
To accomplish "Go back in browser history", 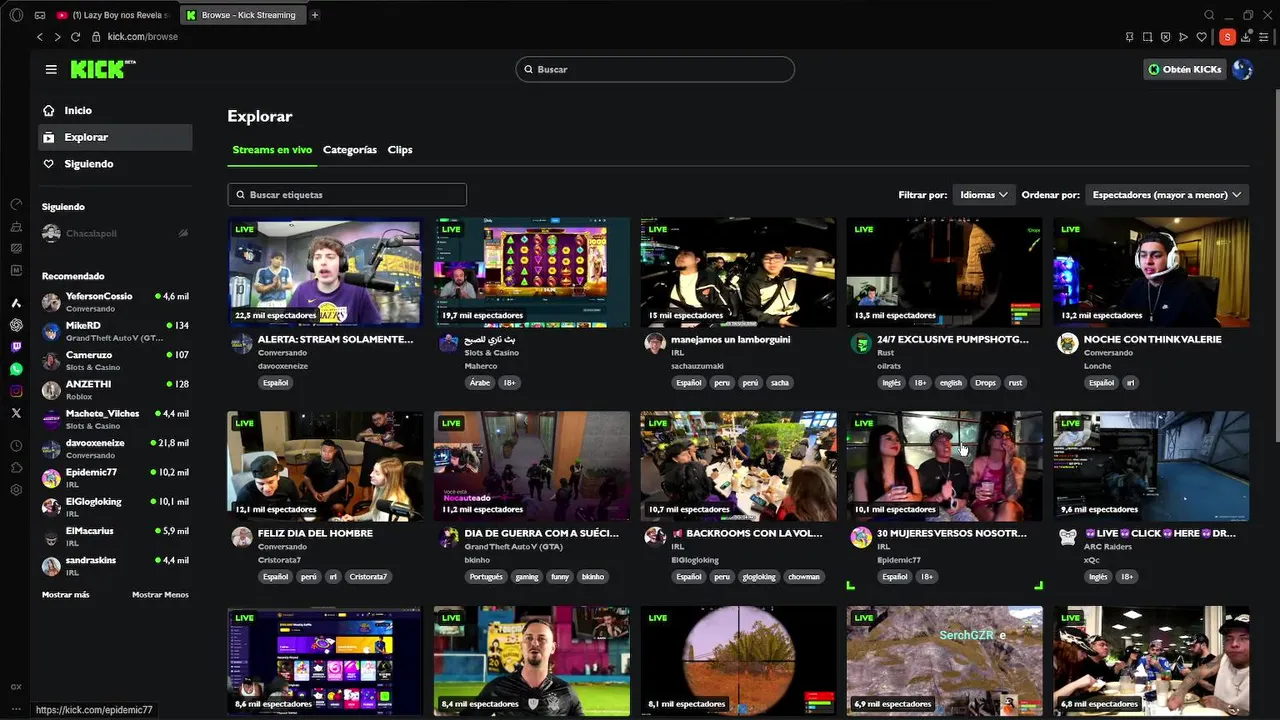I will (40, 37).
